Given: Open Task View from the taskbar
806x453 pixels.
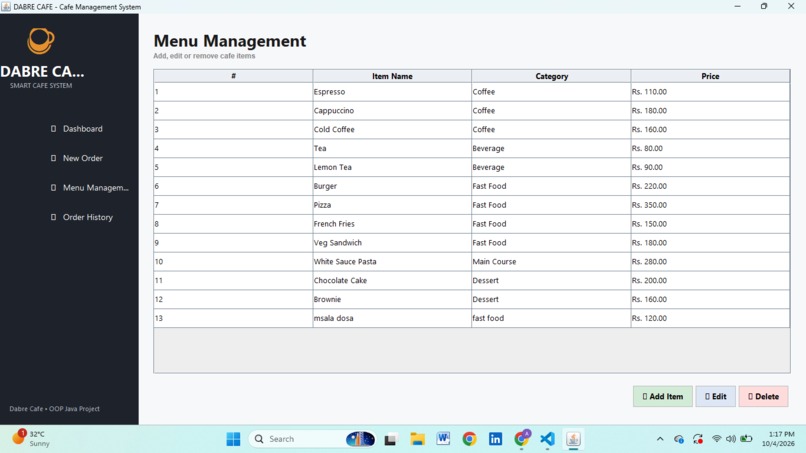Looking at the screenshot, I should (x=391, y=439).
